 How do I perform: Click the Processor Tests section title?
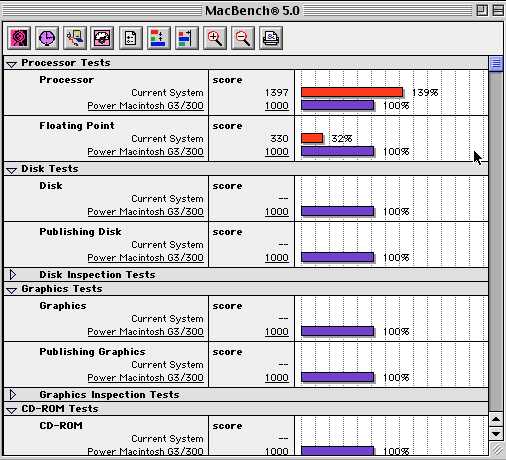pos(66,63)
